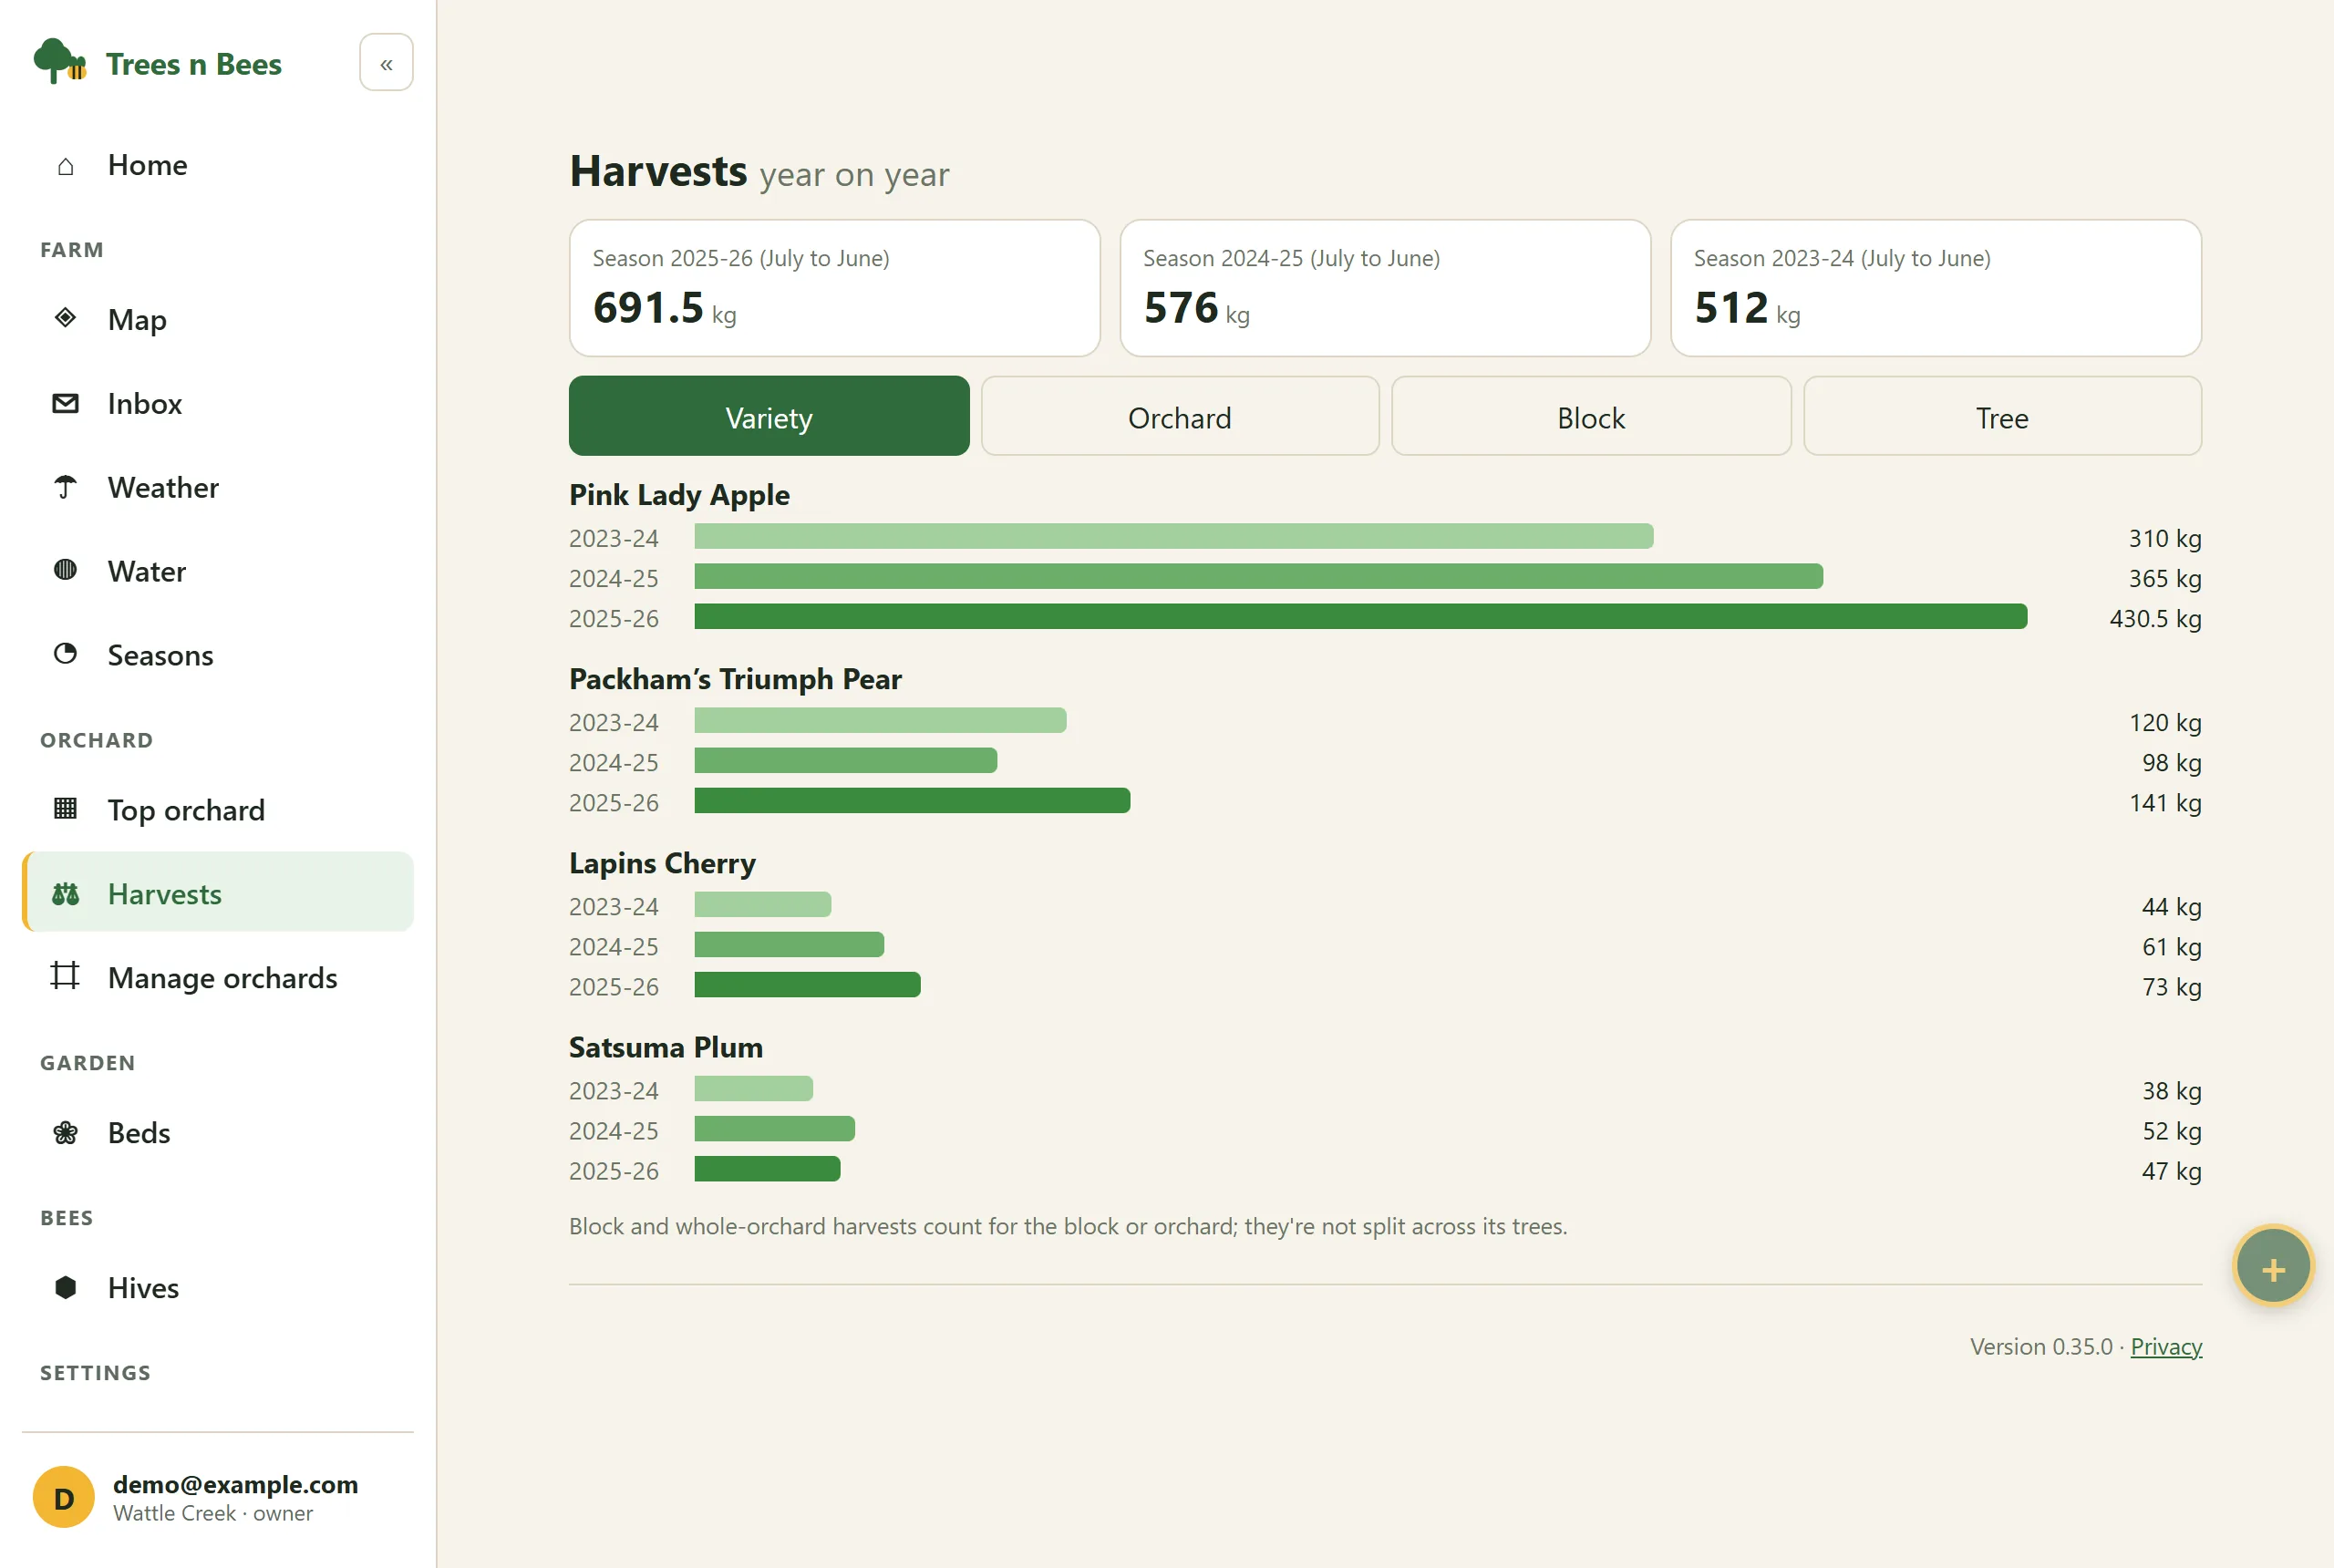Click the 73 kg value
The image size is (2334, 1568).
[x=2171, y=986]
